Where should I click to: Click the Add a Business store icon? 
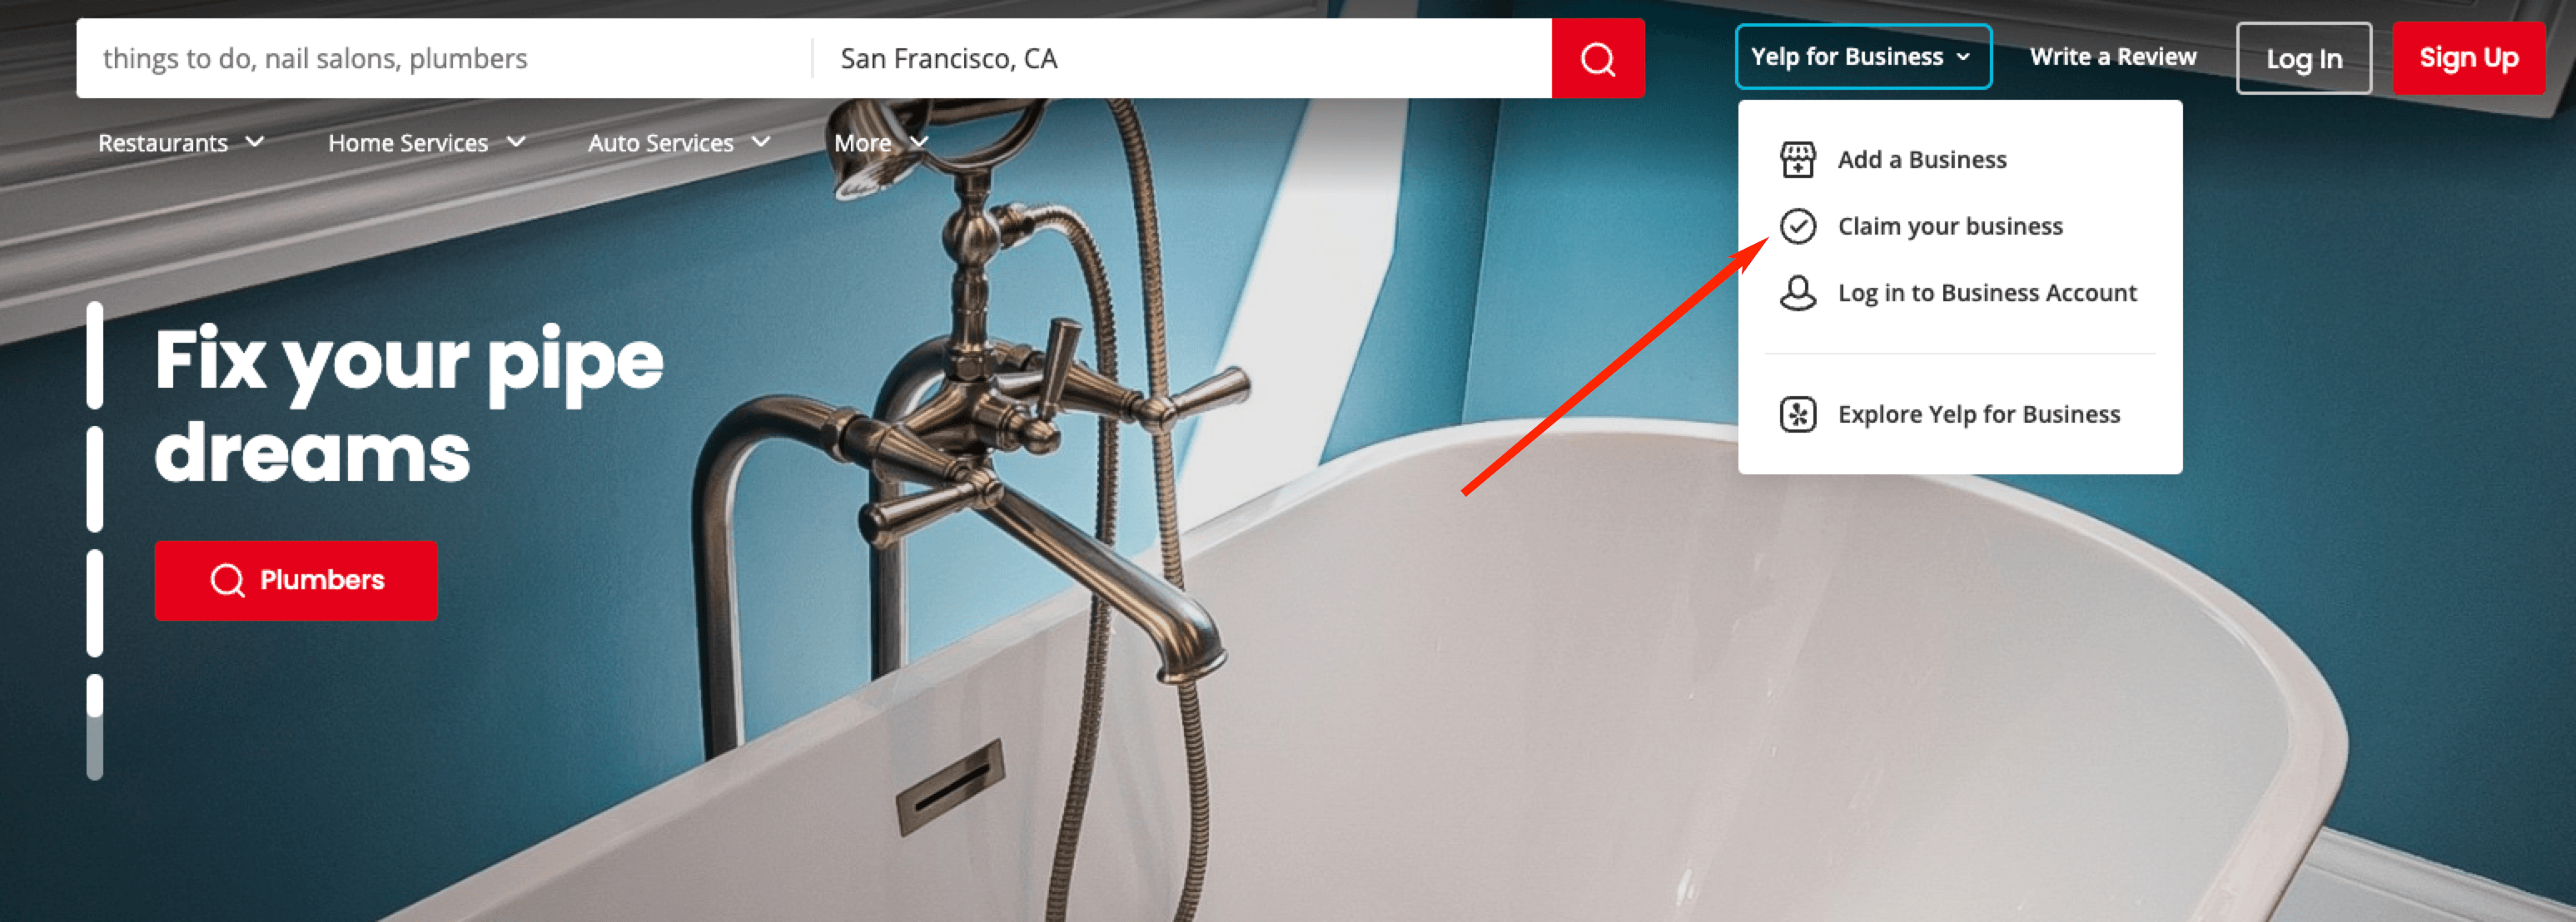point(1796,157)
